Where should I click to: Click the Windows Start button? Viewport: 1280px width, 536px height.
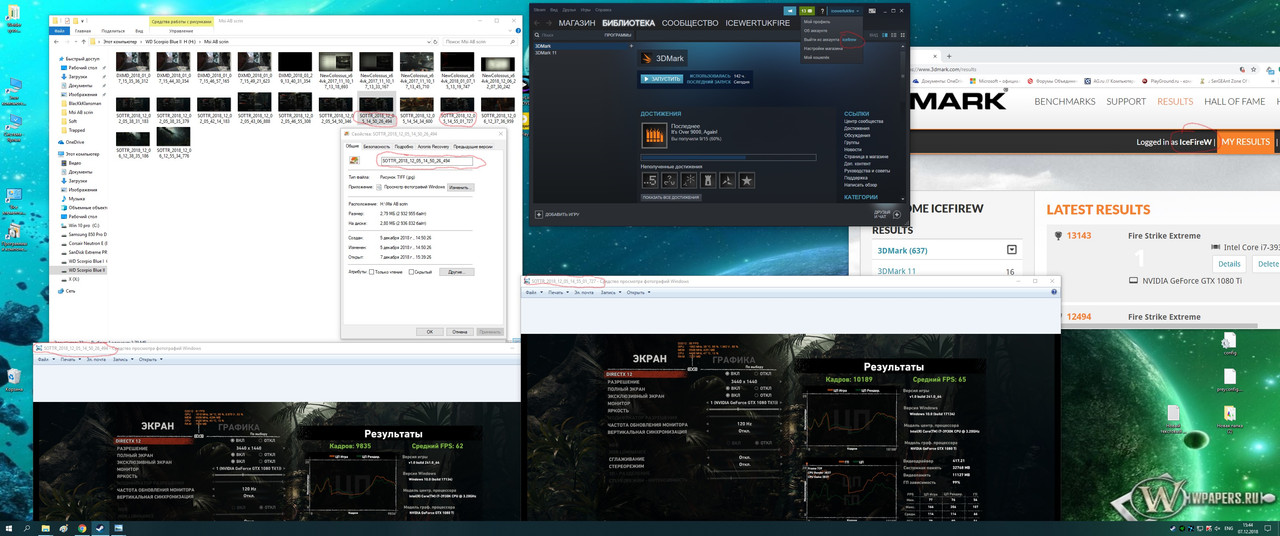coord(9,528)
